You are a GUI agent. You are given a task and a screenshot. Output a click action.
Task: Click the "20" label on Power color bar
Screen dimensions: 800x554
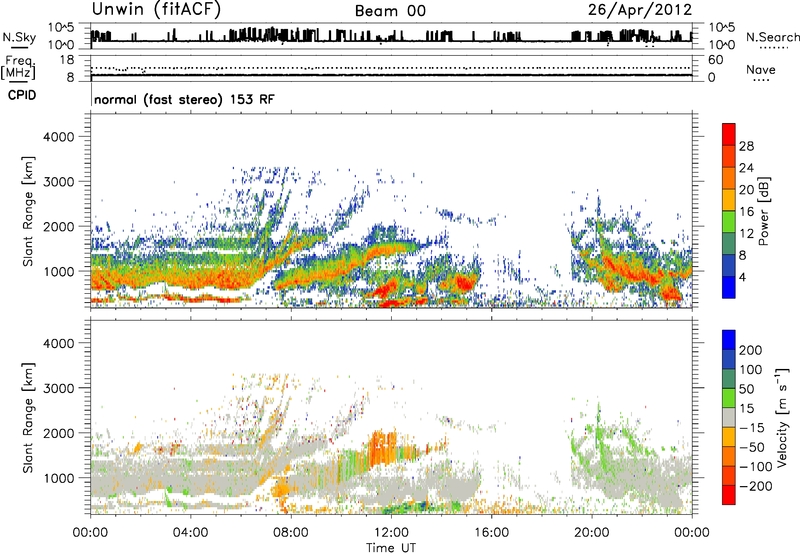click(746, 190)
